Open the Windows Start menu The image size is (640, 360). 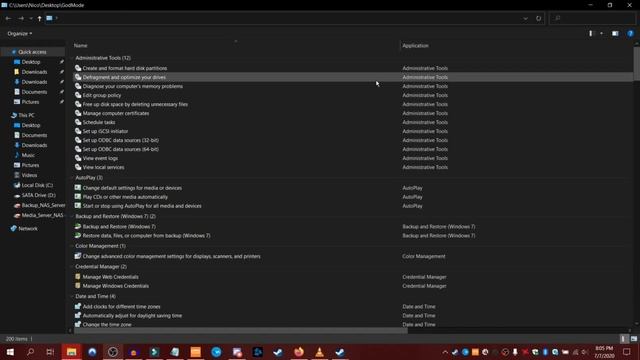(x=10, y=352)
